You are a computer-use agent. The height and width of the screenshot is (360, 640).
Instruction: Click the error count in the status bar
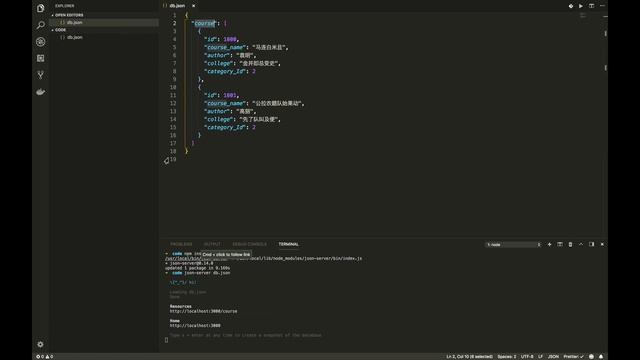pos(40,357)
